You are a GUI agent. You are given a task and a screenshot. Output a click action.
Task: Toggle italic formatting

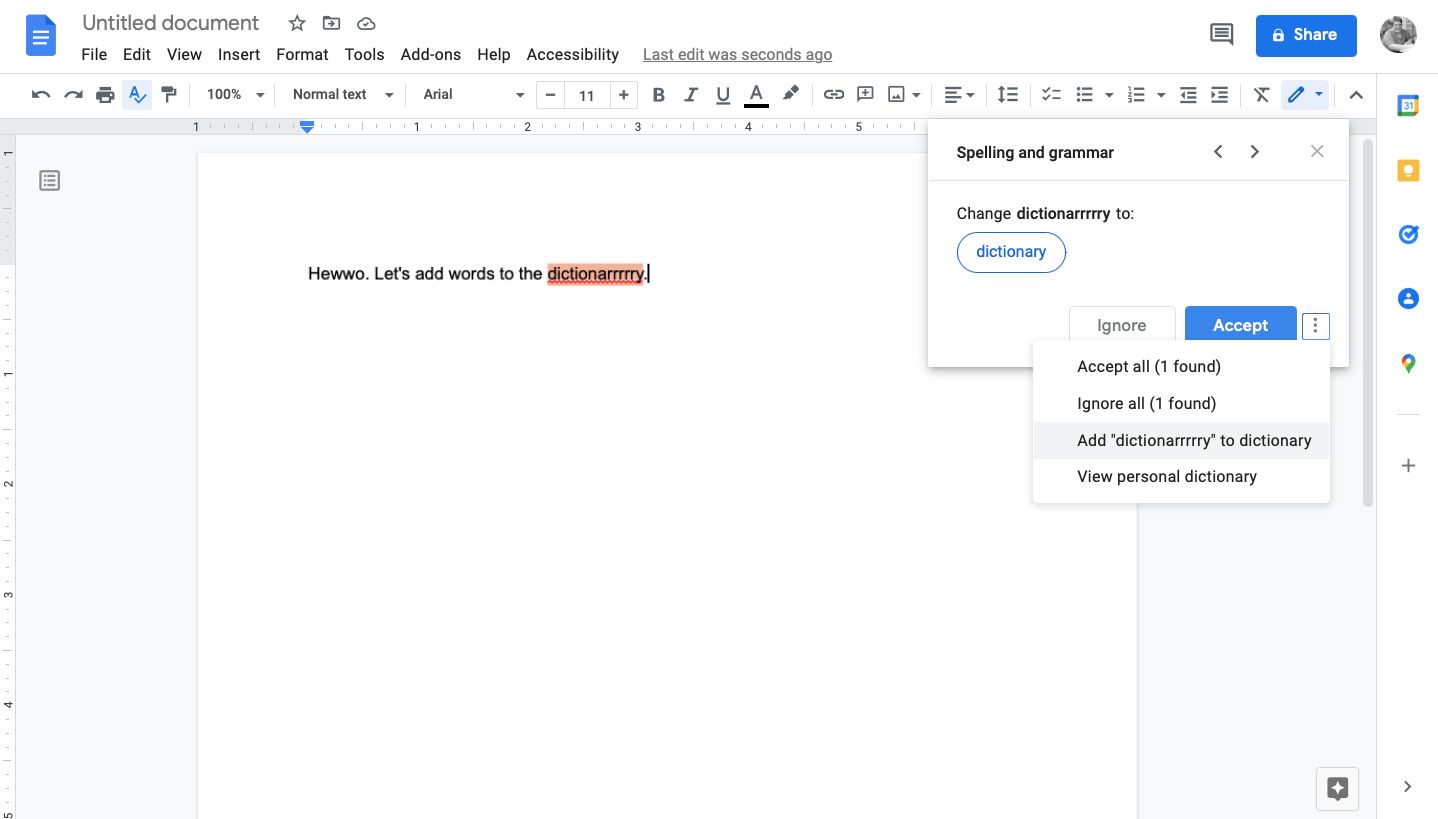690,94
